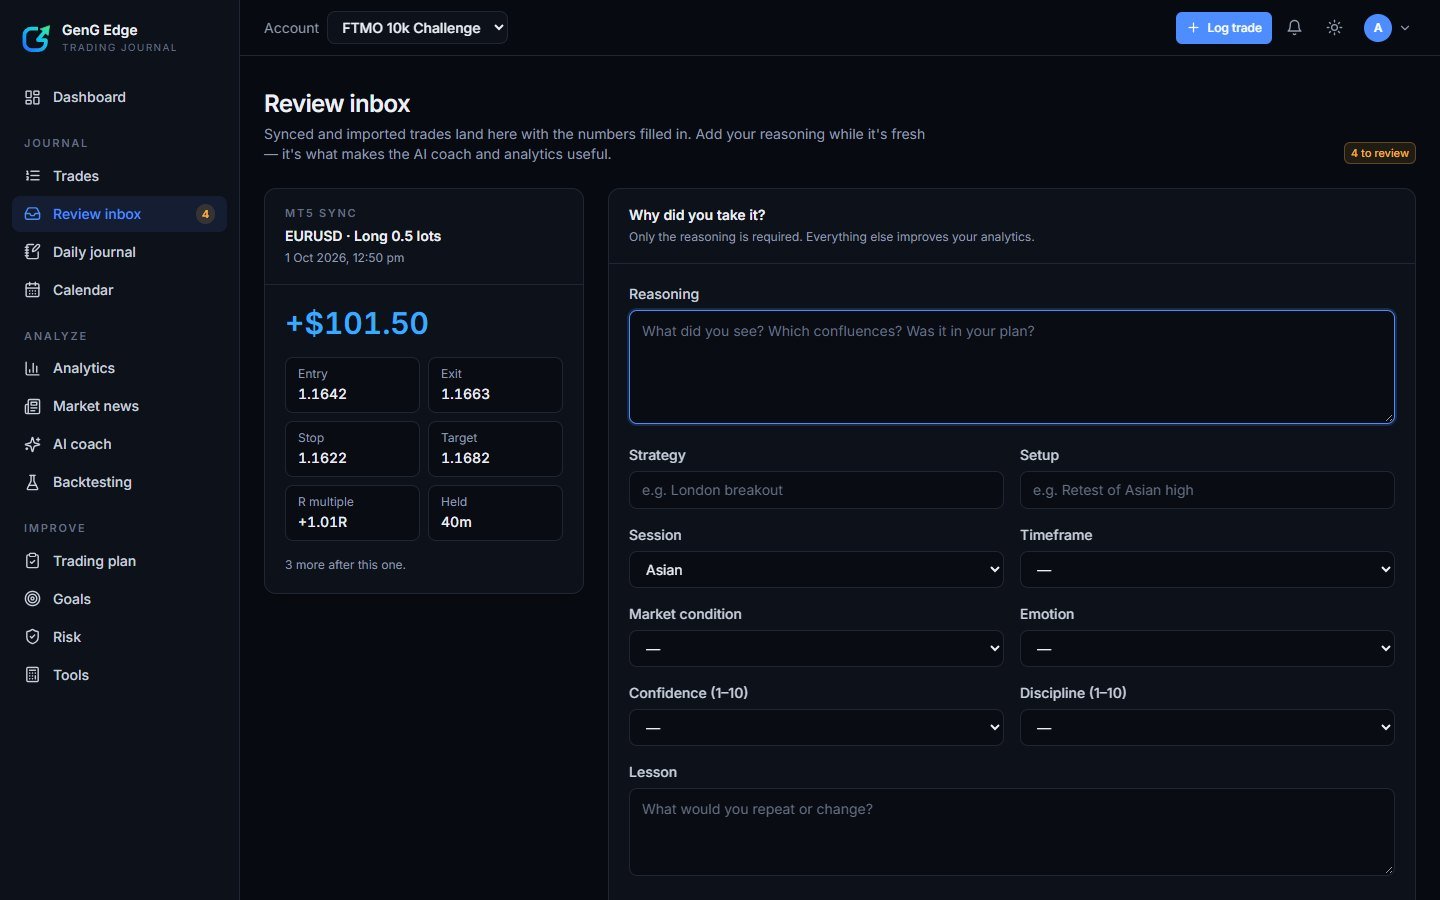Click the '3 more after this one.' text
The image size is (1440, 900).
tap(345, 565)
